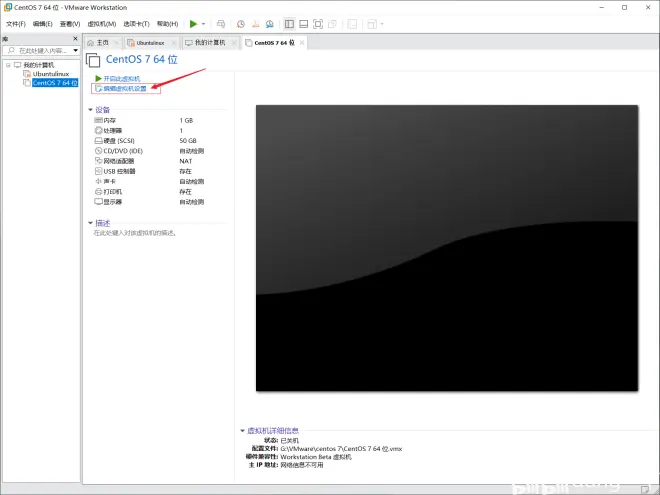Collapse the 描述 section
660x495 pixels.
tap(90, 223)
